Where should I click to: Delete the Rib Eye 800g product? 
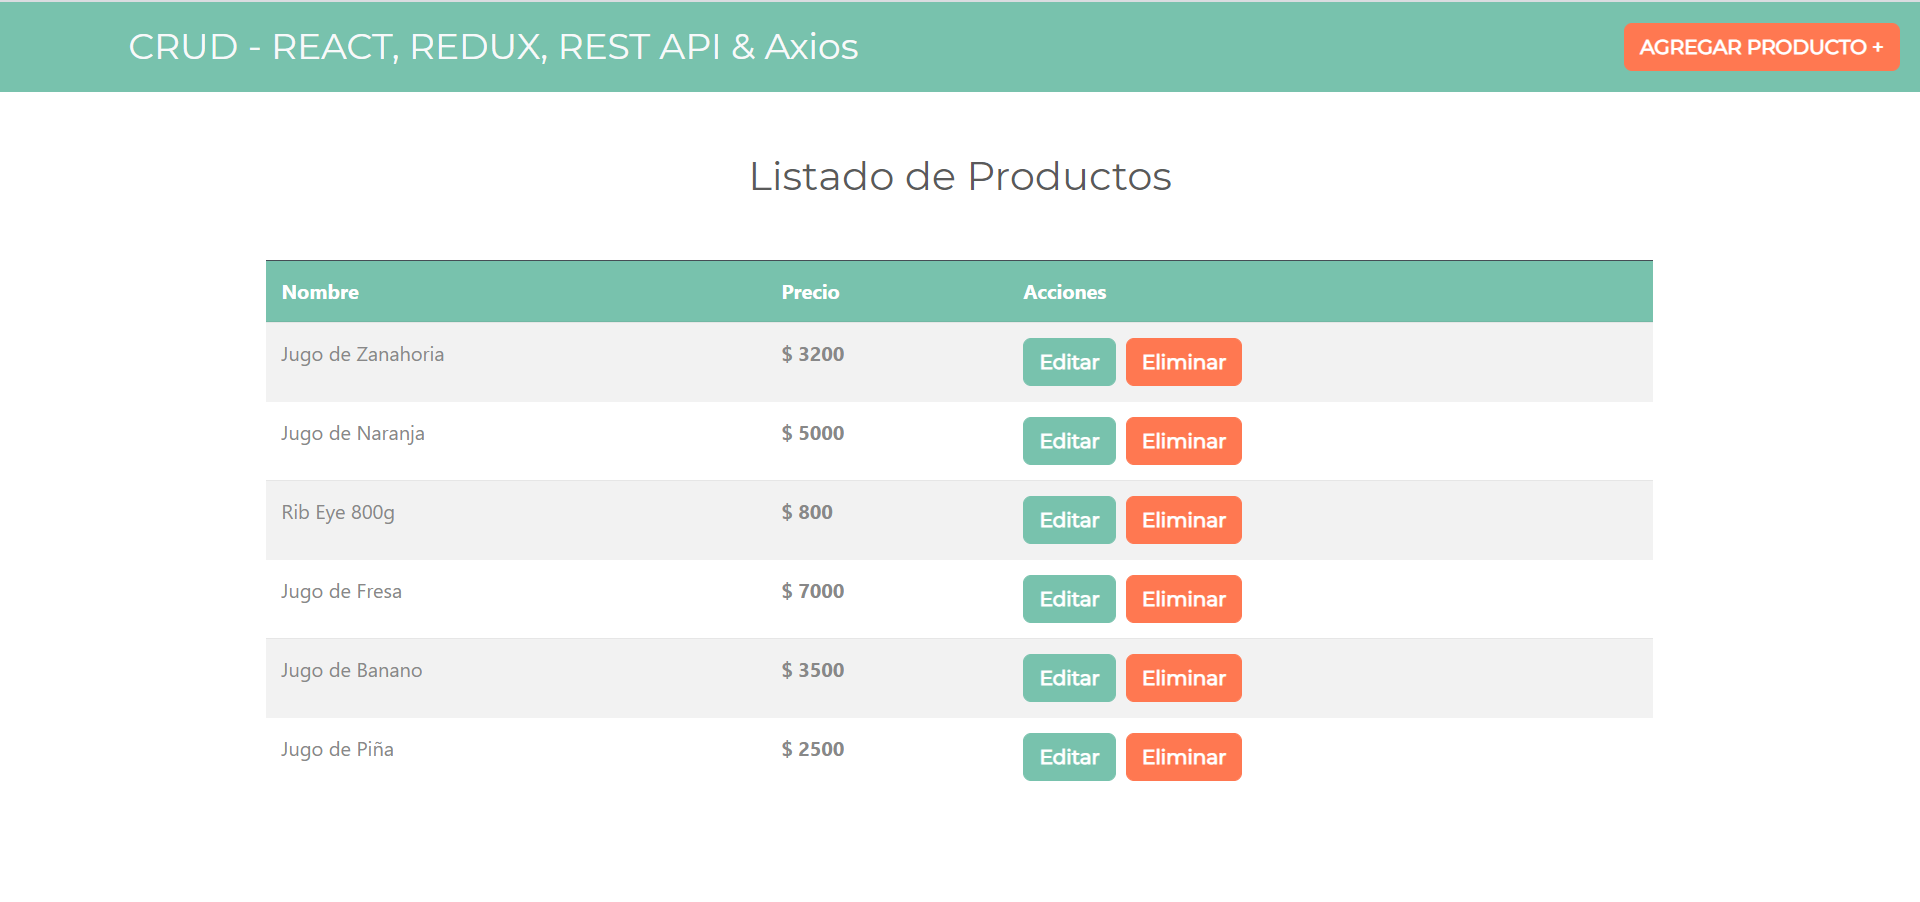(x=1183, y=520)
